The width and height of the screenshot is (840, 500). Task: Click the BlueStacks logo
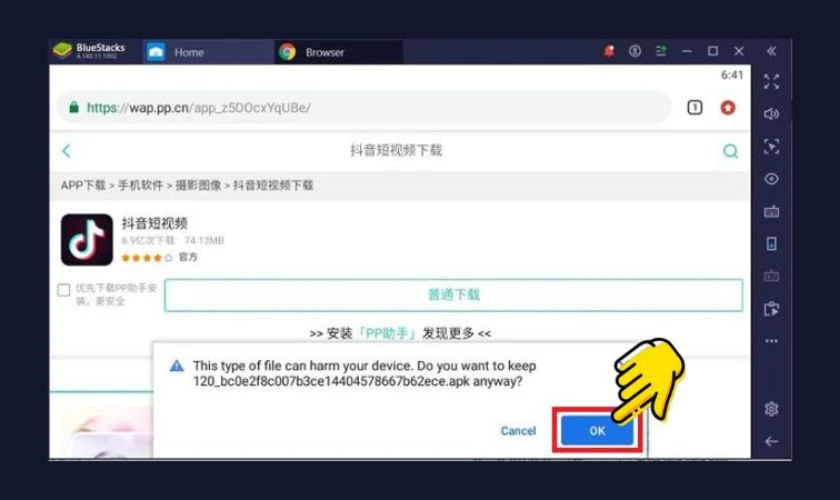(63, 51)
